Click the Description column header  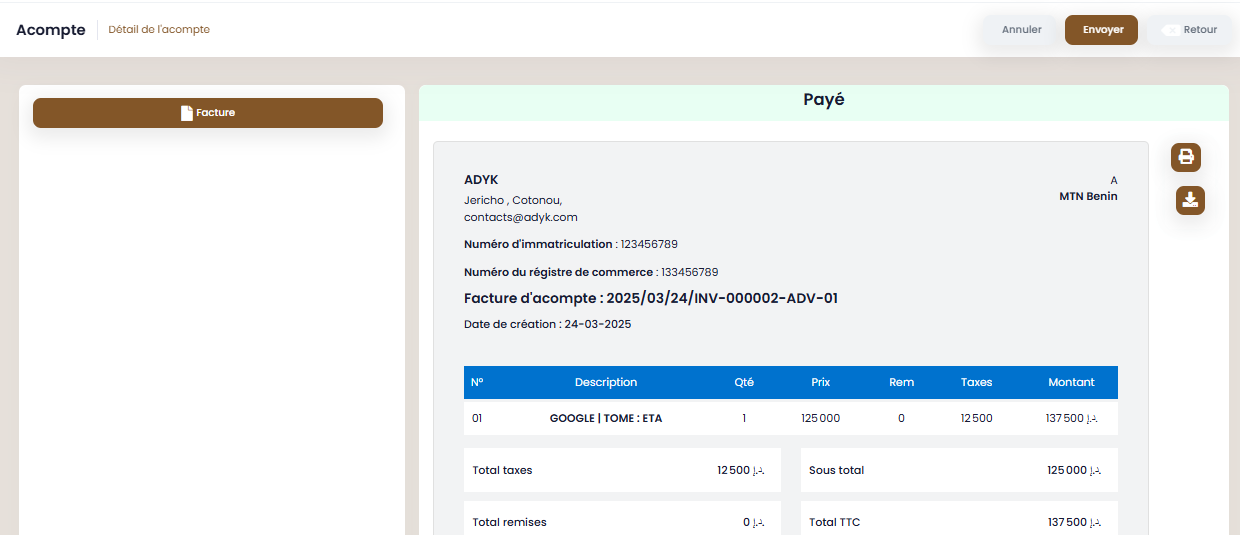[606, 382]
